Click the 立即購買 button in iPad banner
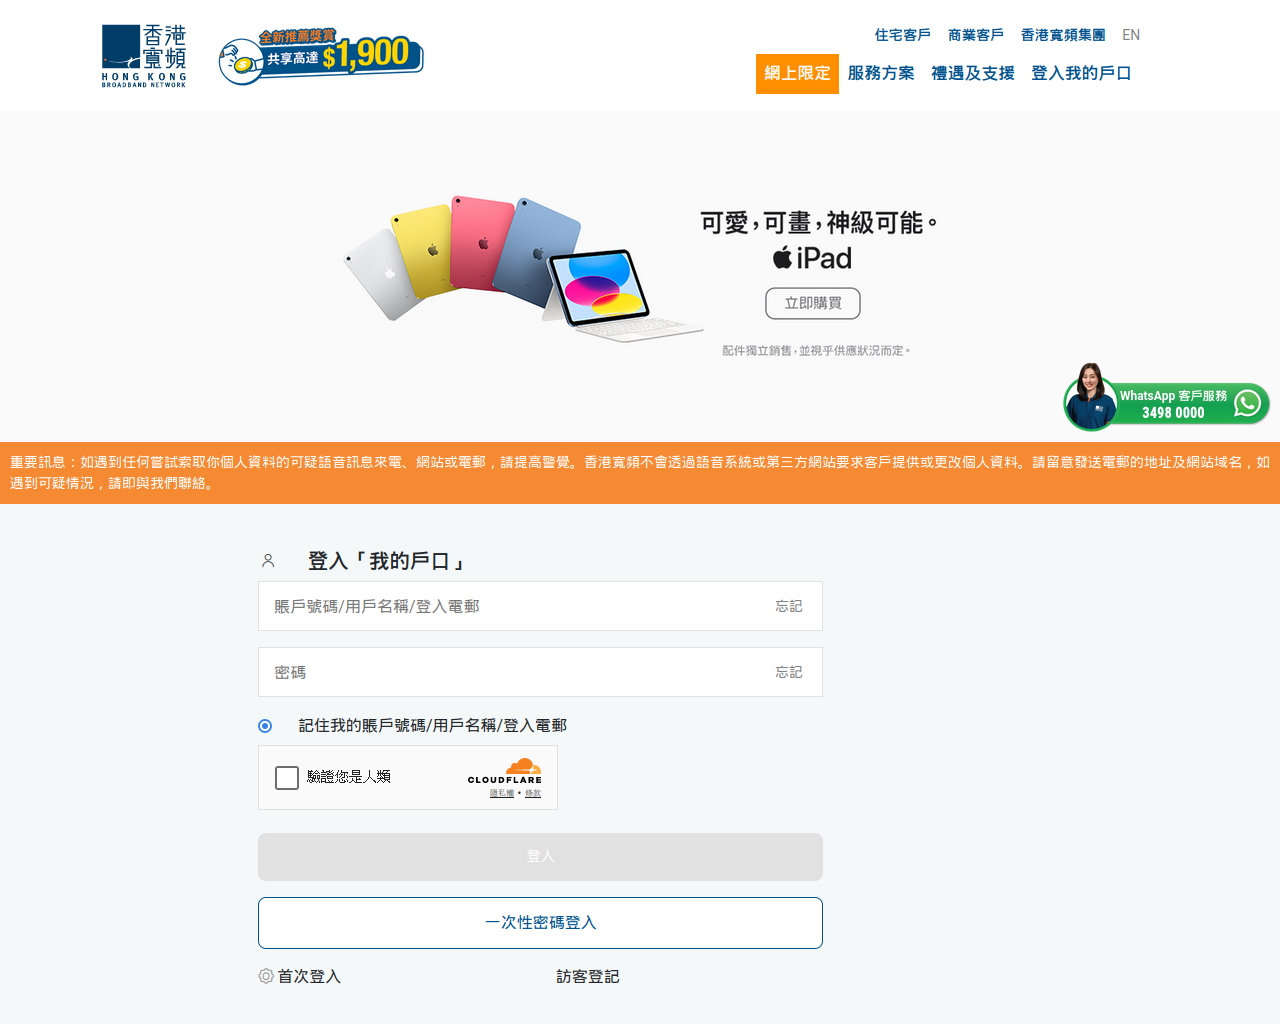1280x1024 pixels. coord(813,303)
